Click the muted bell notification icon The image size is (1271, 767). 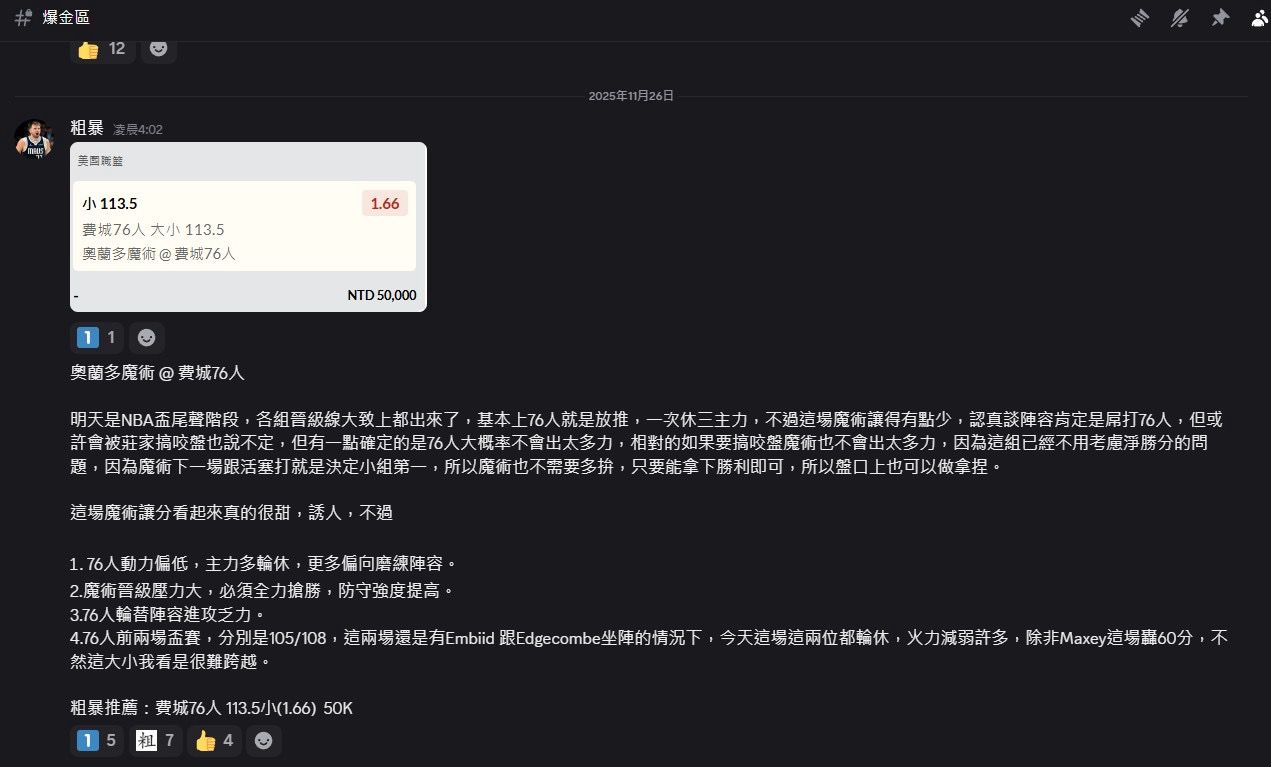pos(1180,18)
